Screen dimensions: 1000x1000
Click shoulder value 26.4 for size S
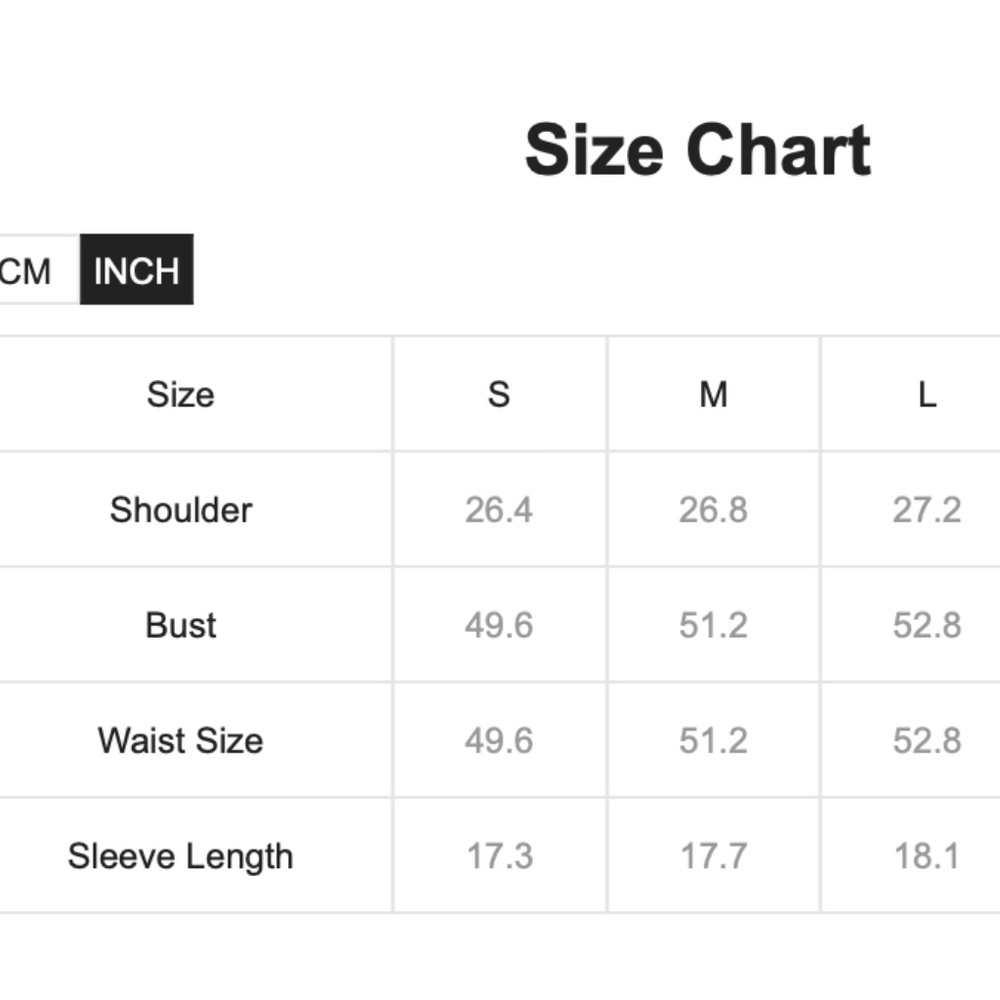coord(499,510)
